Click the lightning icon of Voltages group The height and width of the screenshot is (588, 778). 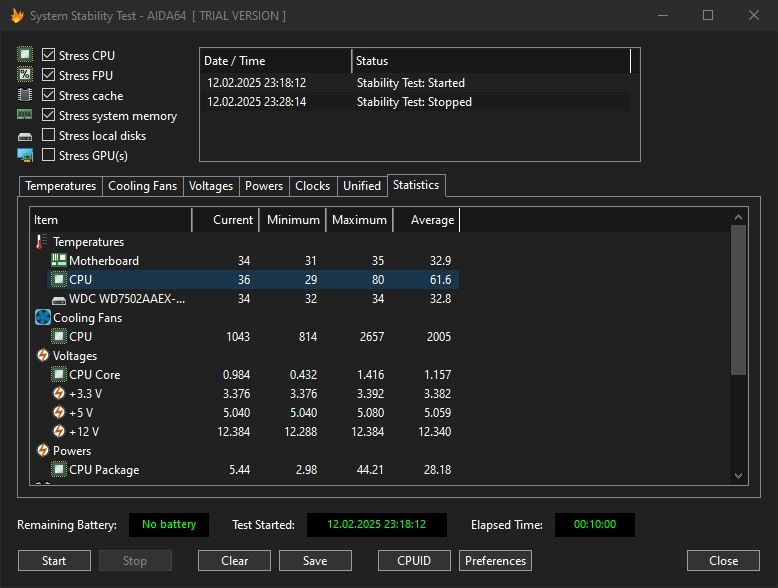click(x=43, y=355)
